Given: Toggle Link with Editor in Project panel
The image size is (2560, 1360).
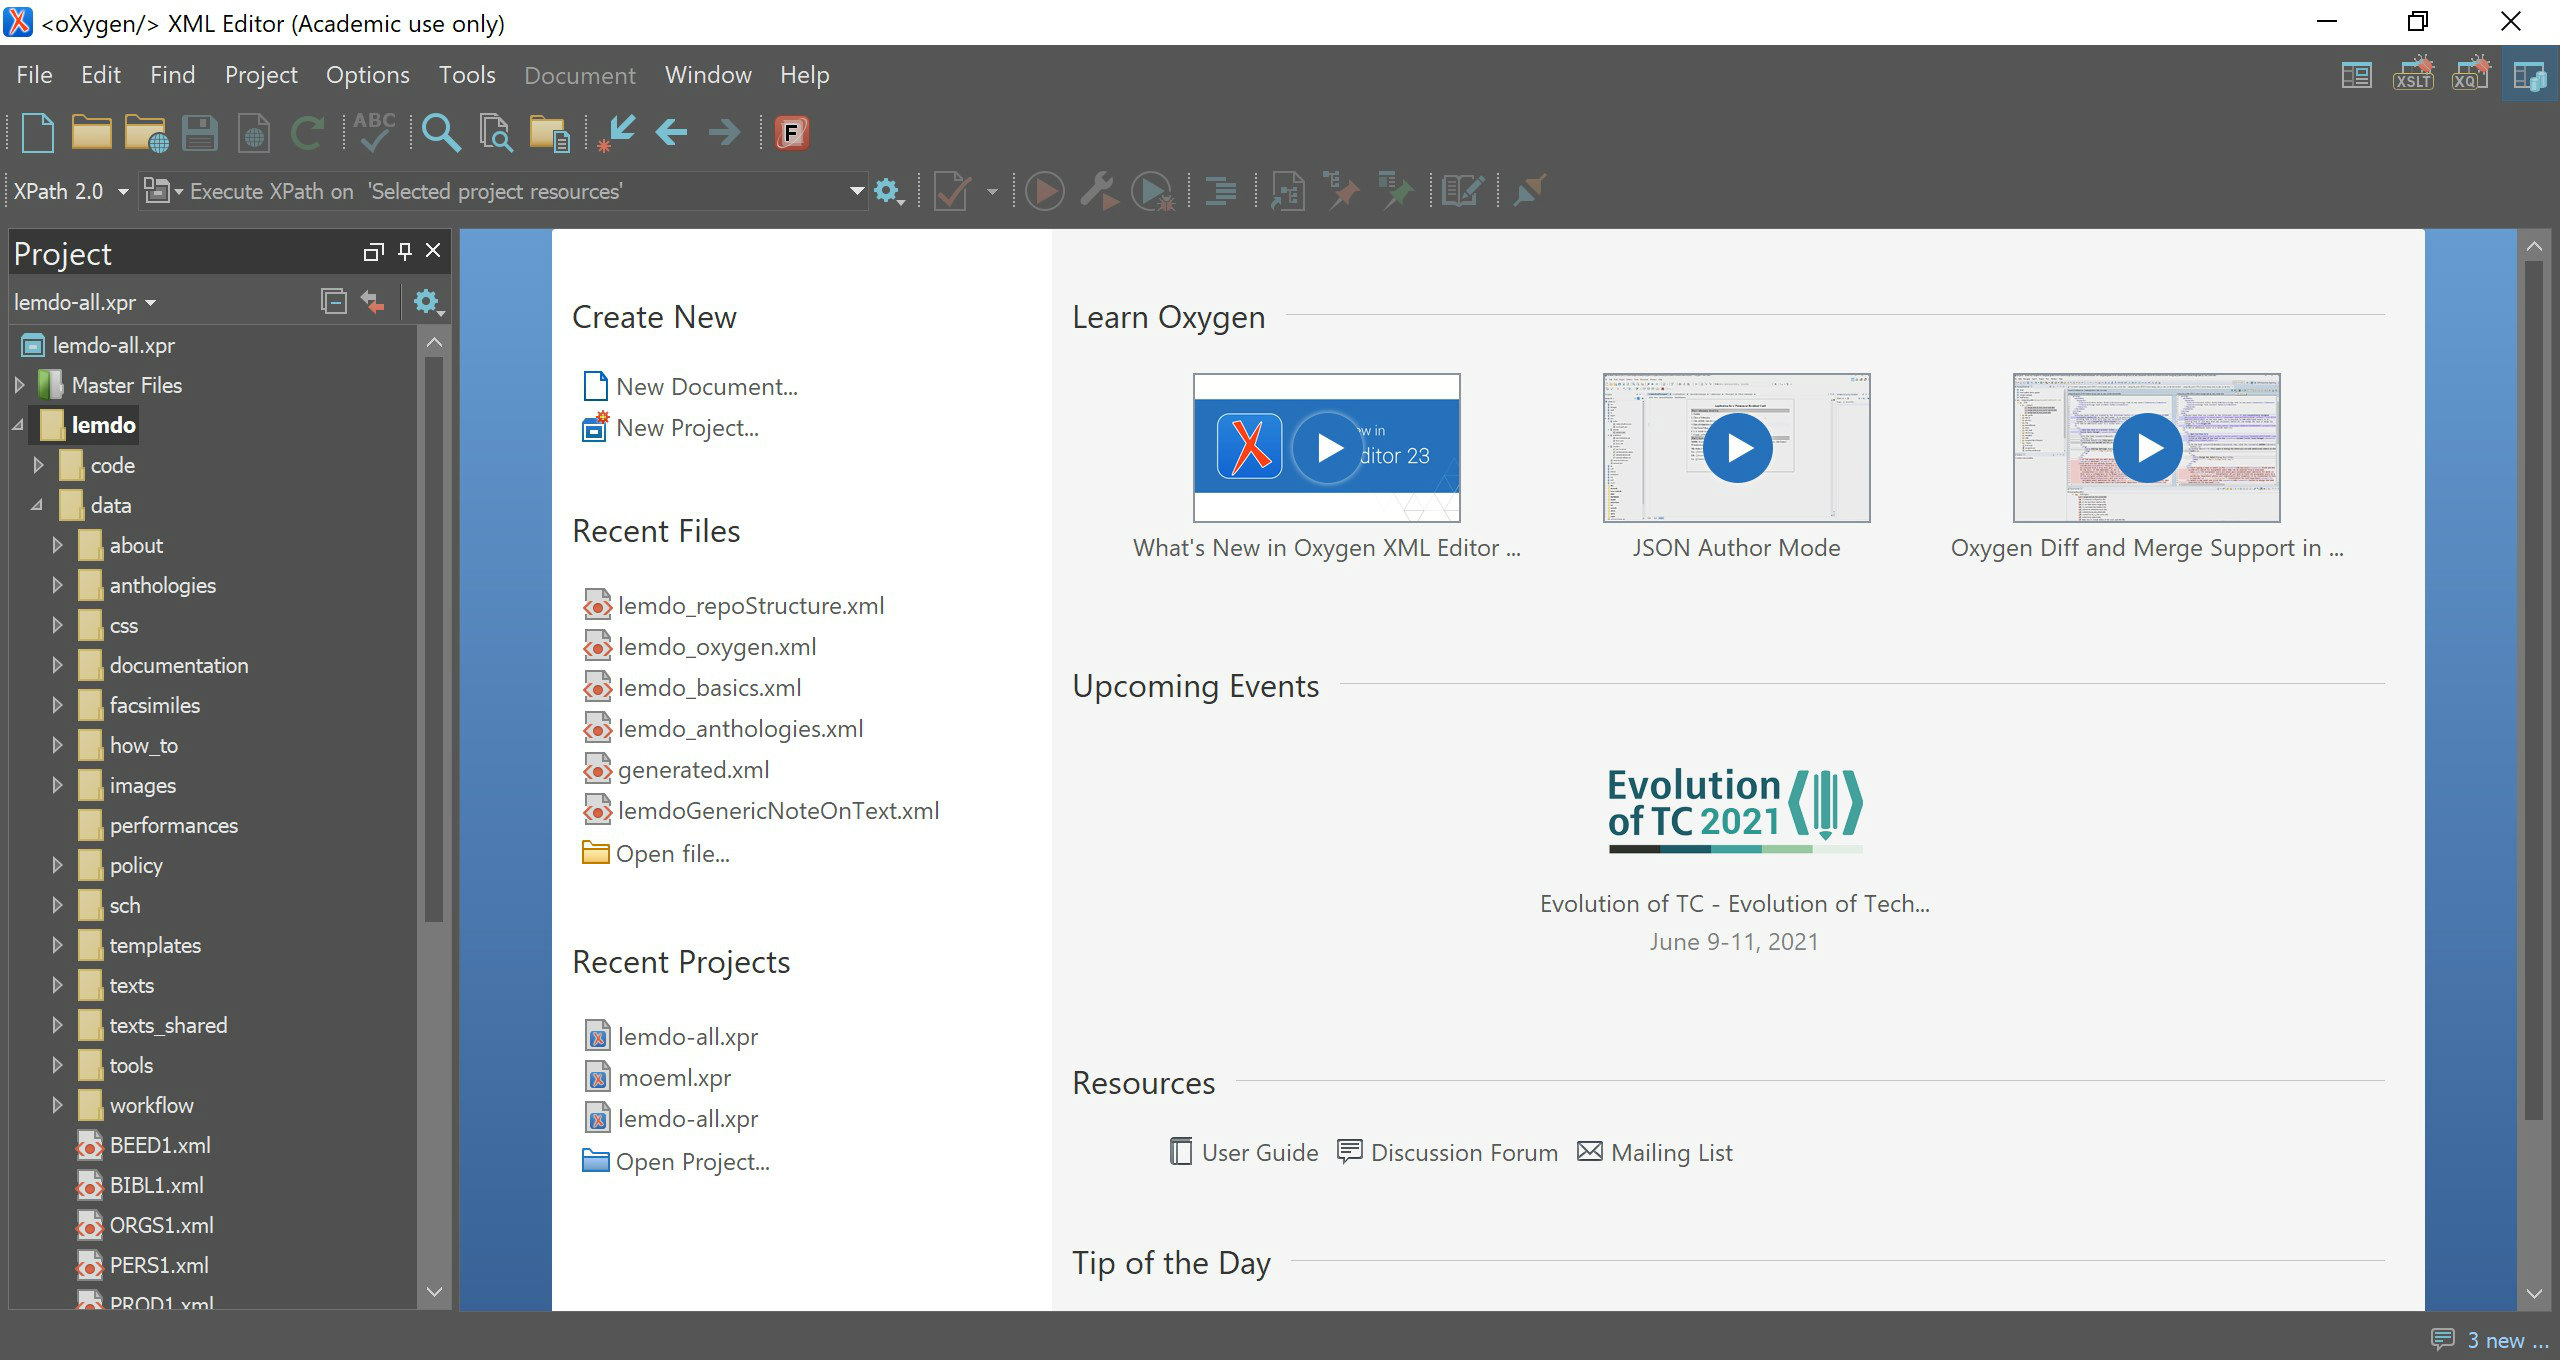Looking at the screenshot, I should tap(373, 301).
